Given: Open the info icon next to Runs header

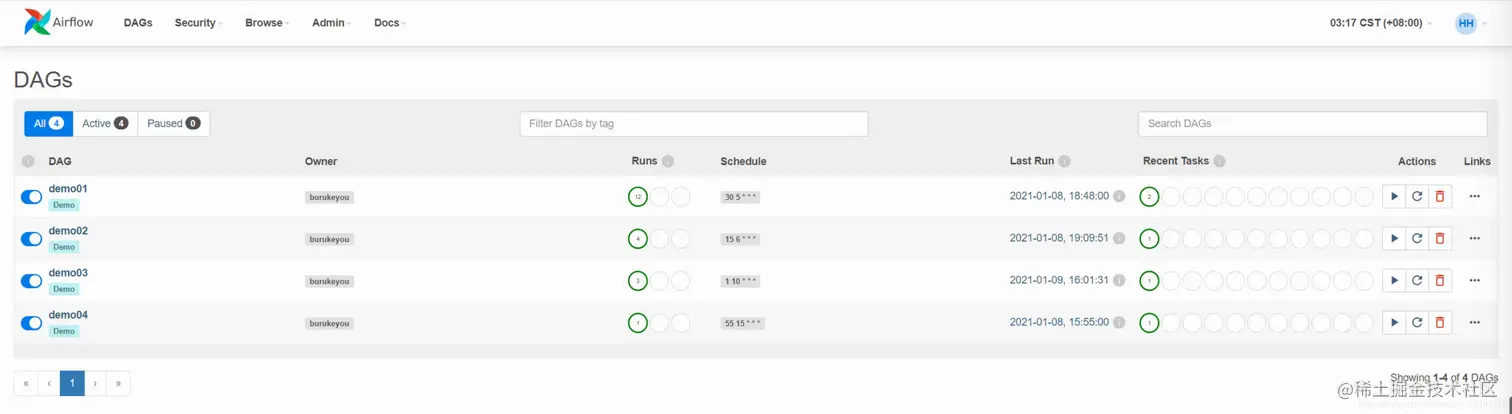Looking at the screenshot, I should point(668,161).
